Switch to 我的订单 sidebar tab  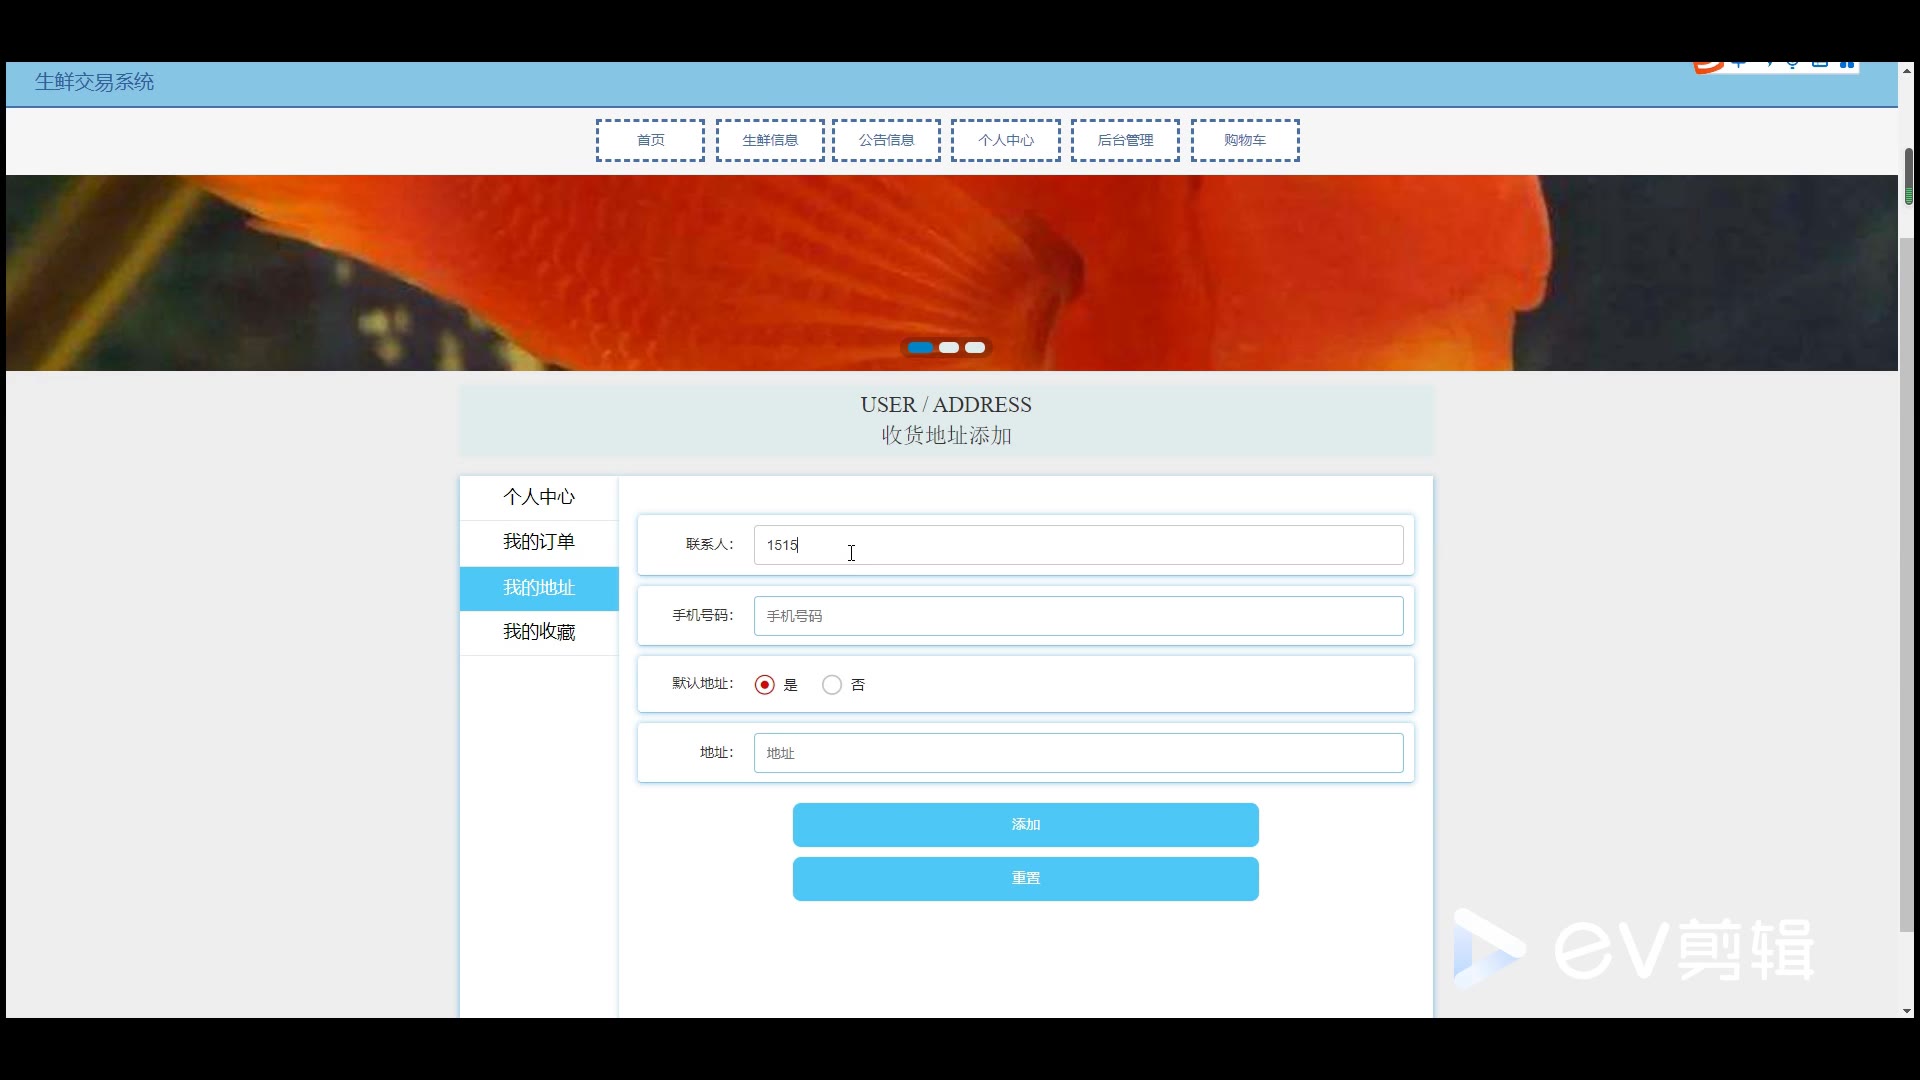point(539,542)
